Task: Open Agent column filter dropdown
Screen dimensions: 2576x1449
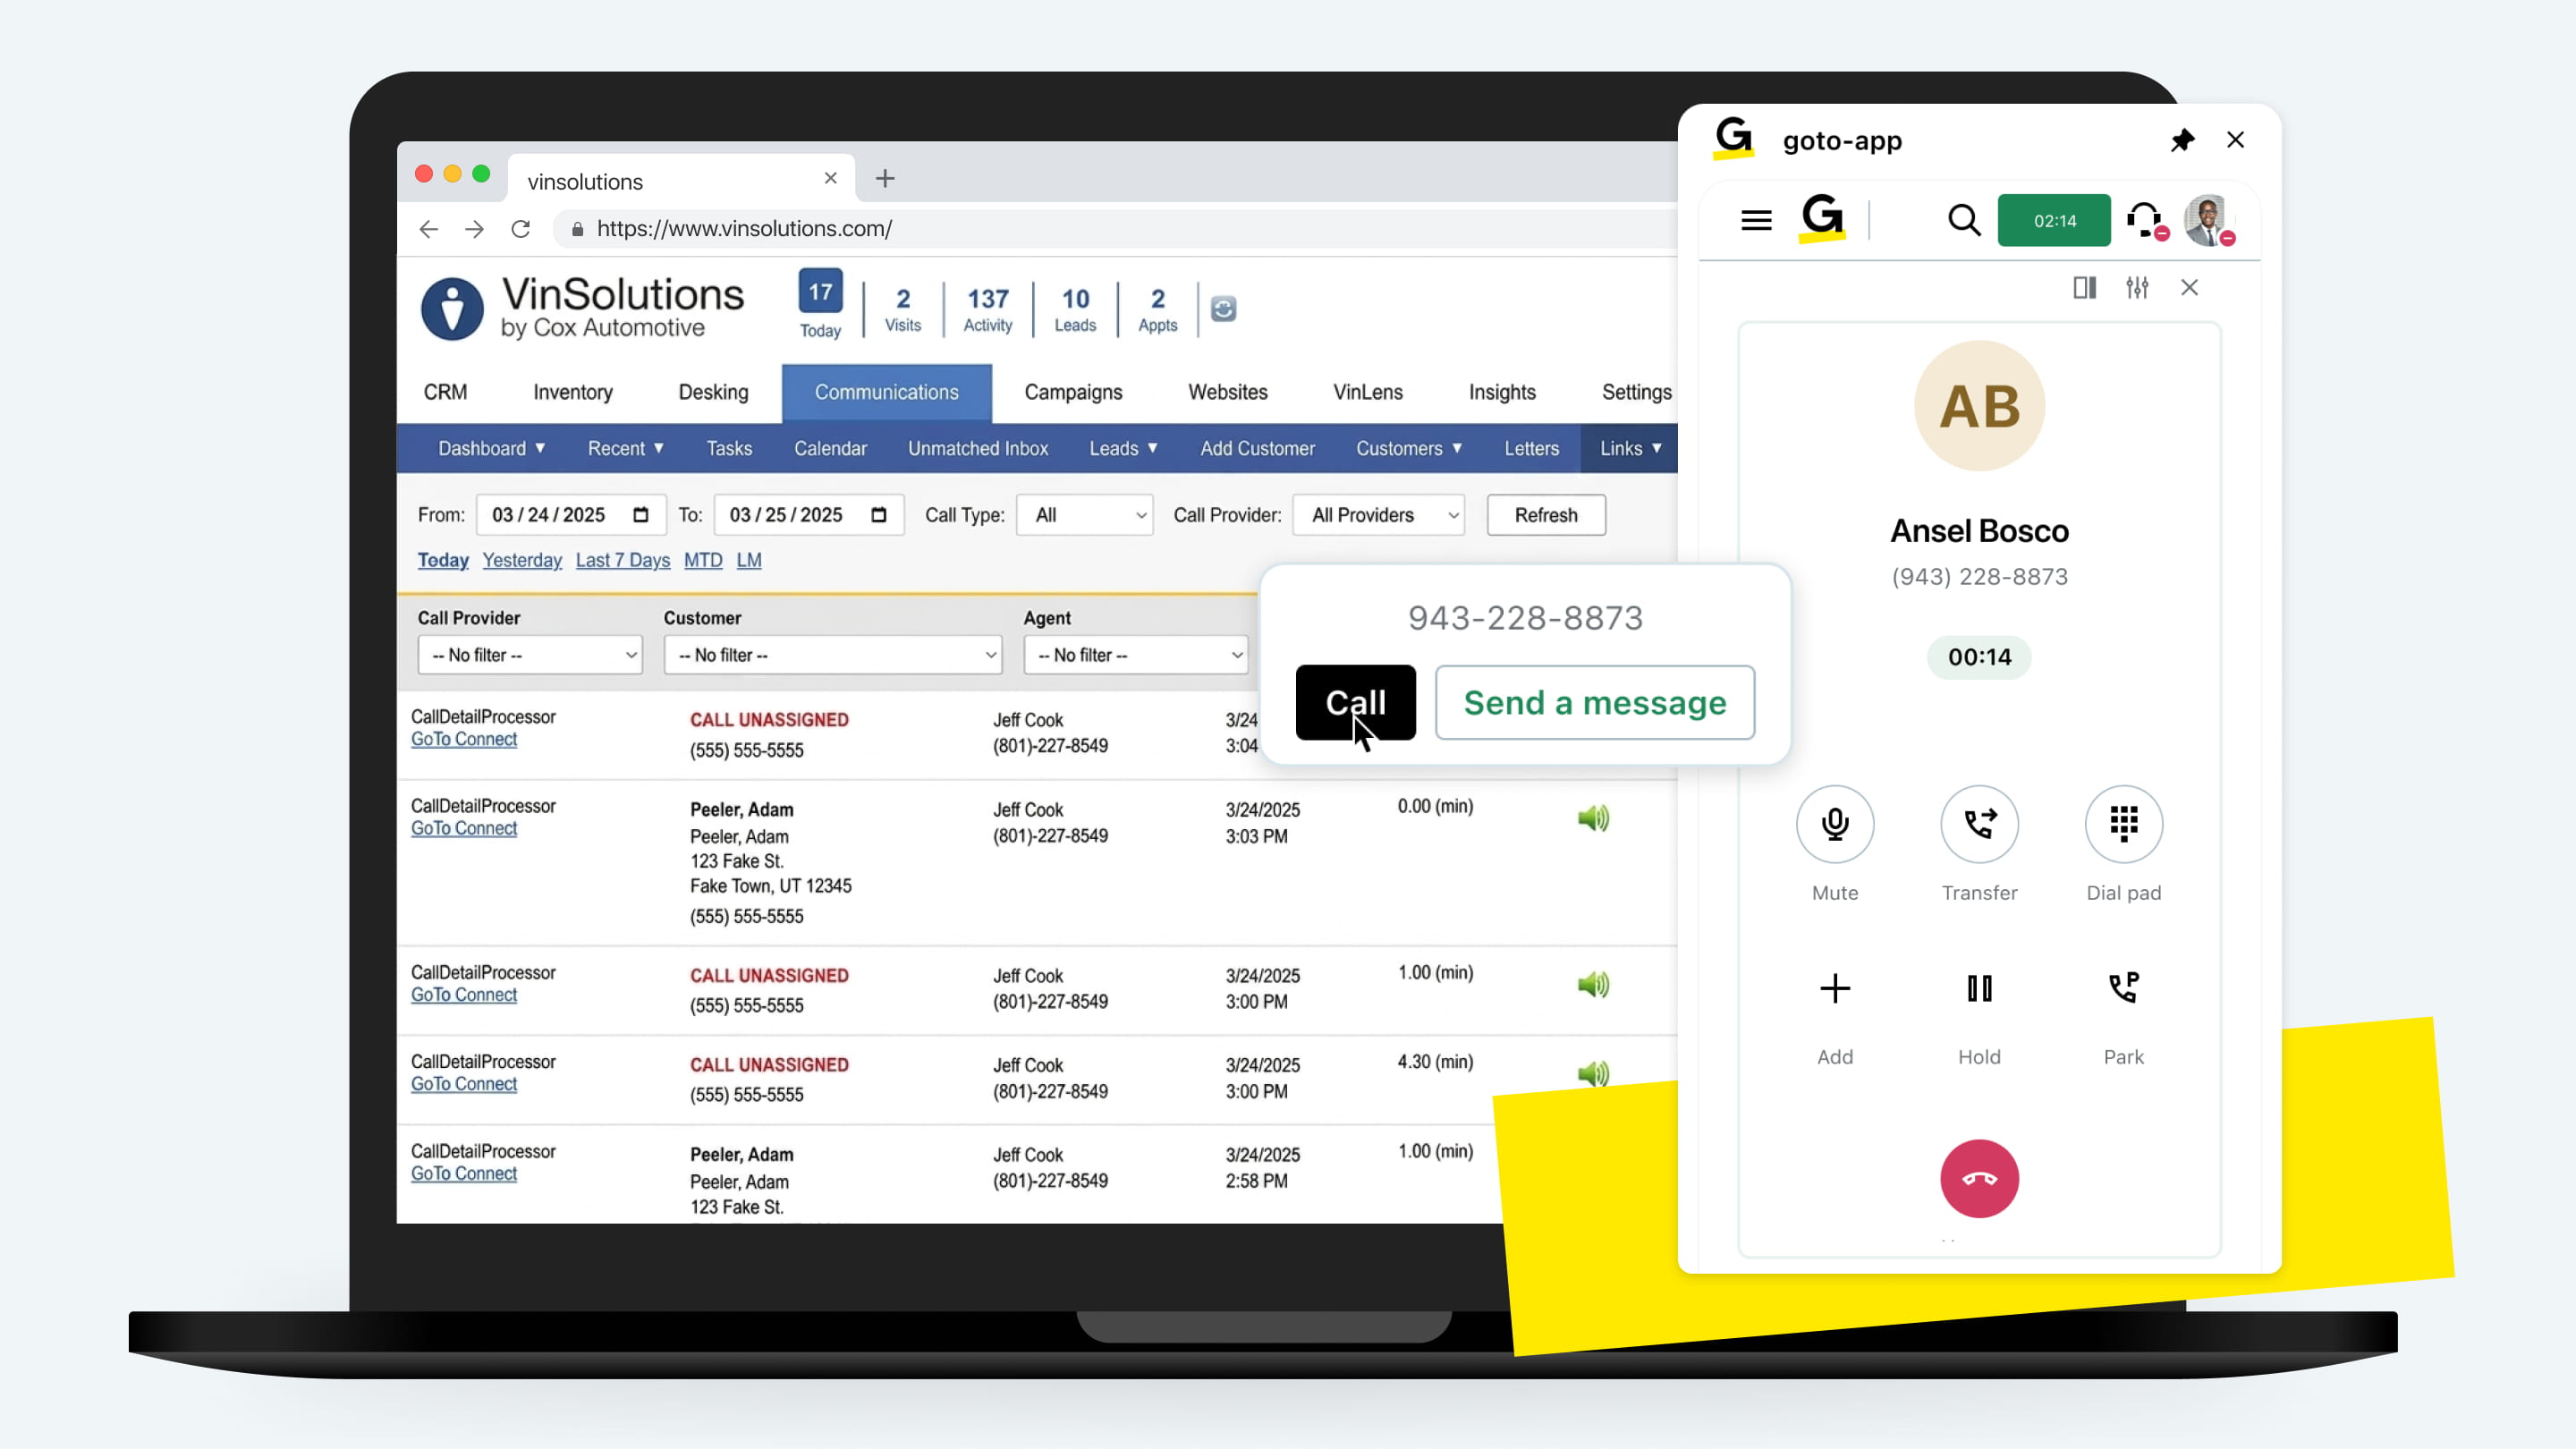Action: (x=1136, y=655)
